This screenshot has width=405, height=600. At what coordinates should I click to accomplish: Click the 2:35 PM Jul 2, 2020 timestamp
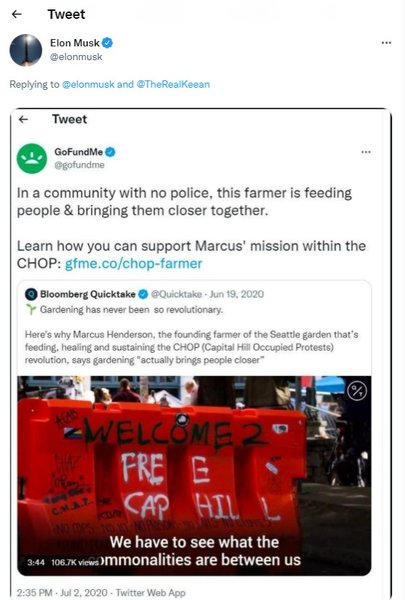click(x=62, y=593)
